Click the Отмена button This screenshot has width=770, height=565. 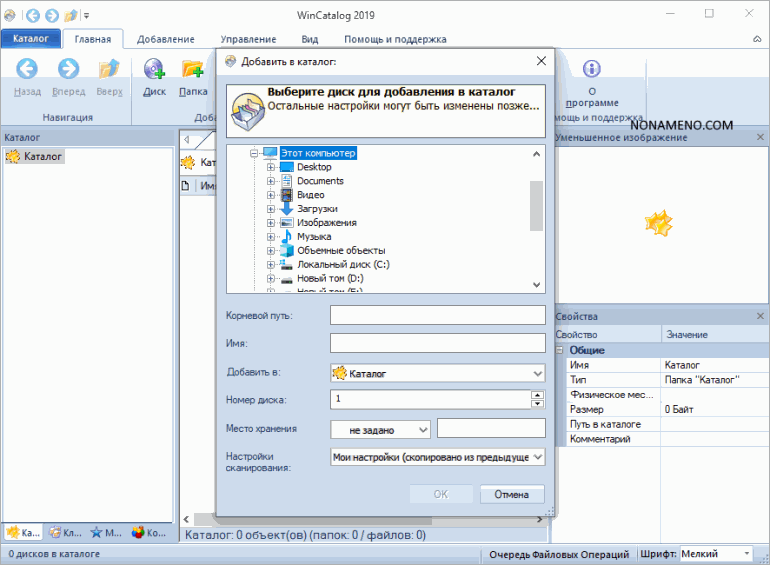[x=512, y=494]
